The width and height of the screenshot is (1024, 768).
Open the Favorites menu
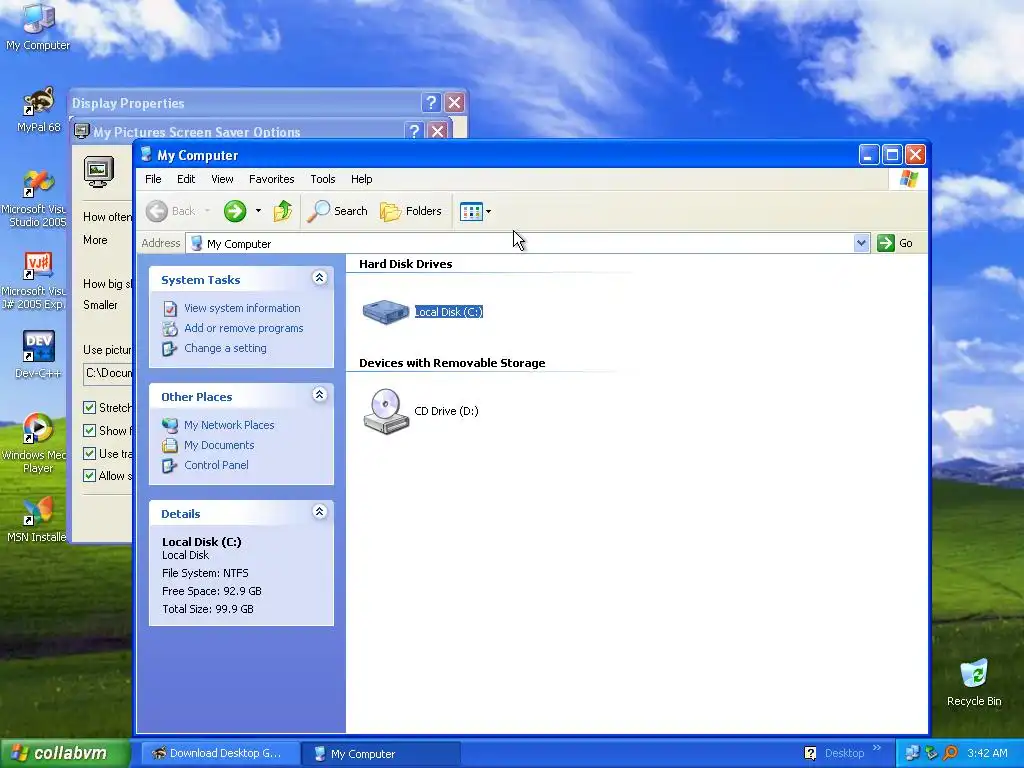(x=271, y=179)
